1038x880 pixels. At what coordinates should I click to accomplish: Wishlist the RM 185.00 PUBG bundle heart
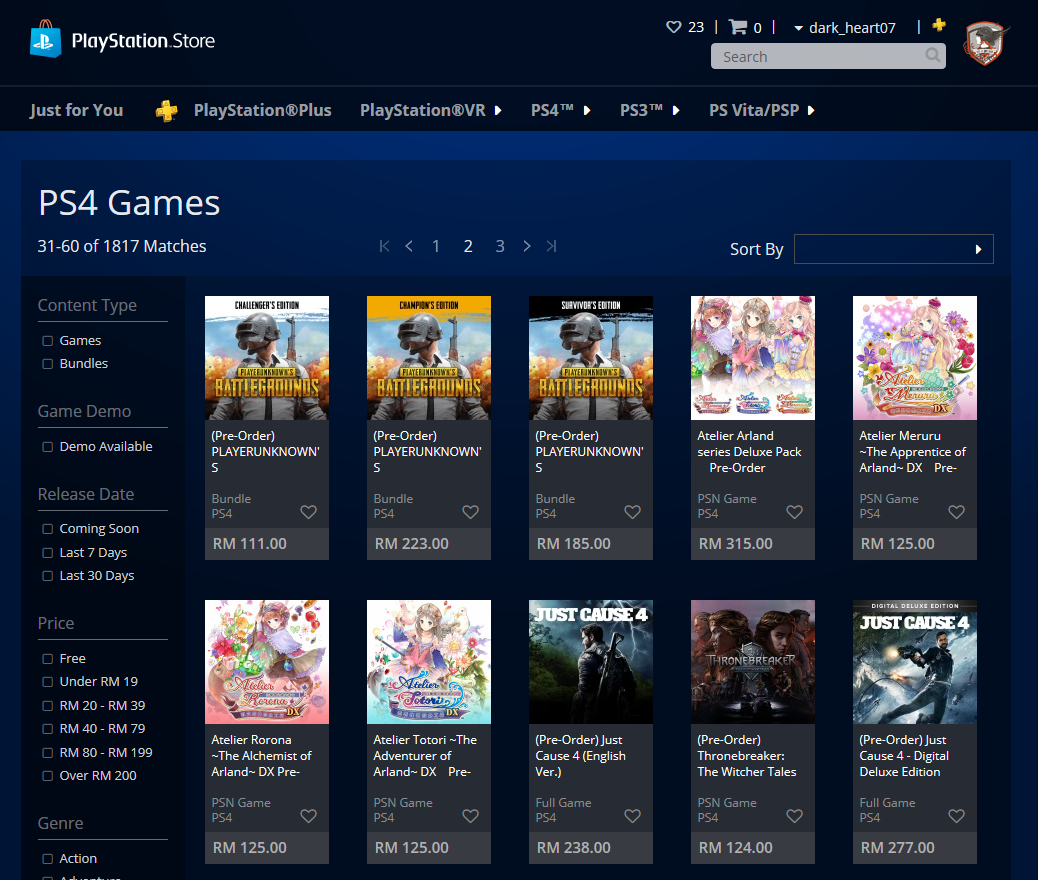pos(633,512)
